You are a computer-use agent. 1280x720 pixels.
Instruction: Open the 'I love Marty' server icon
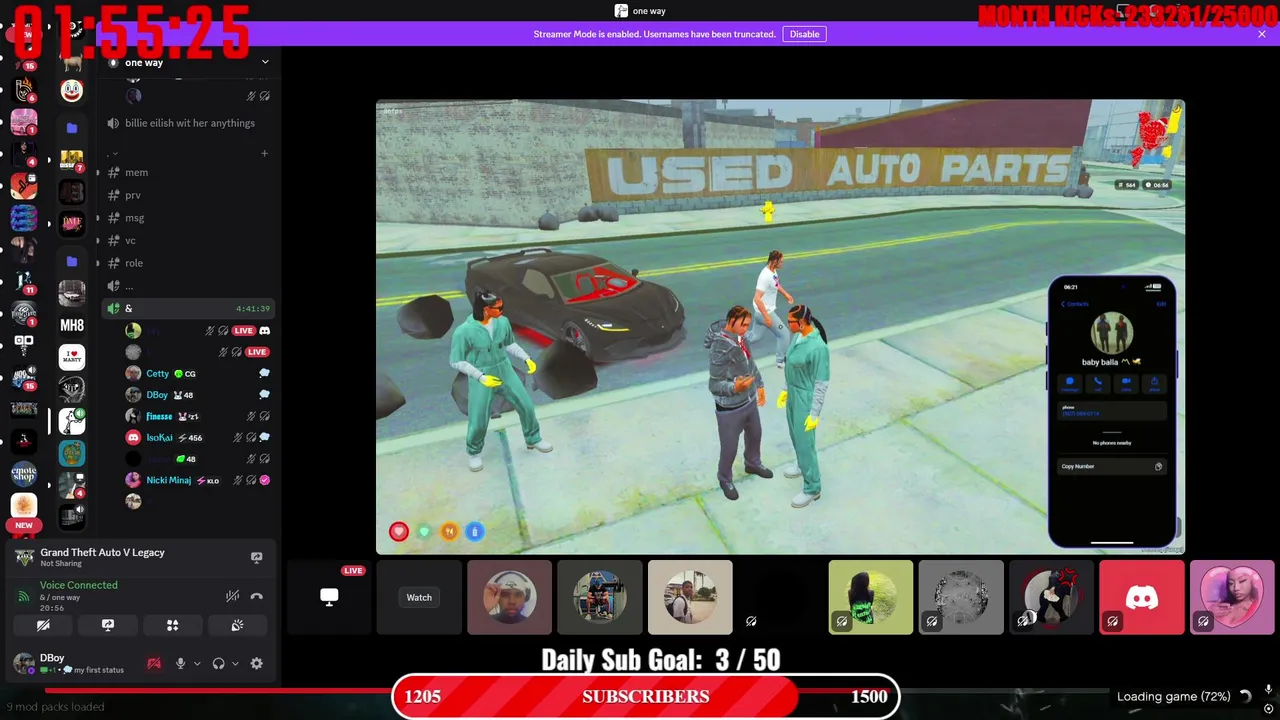click(72, 357)
